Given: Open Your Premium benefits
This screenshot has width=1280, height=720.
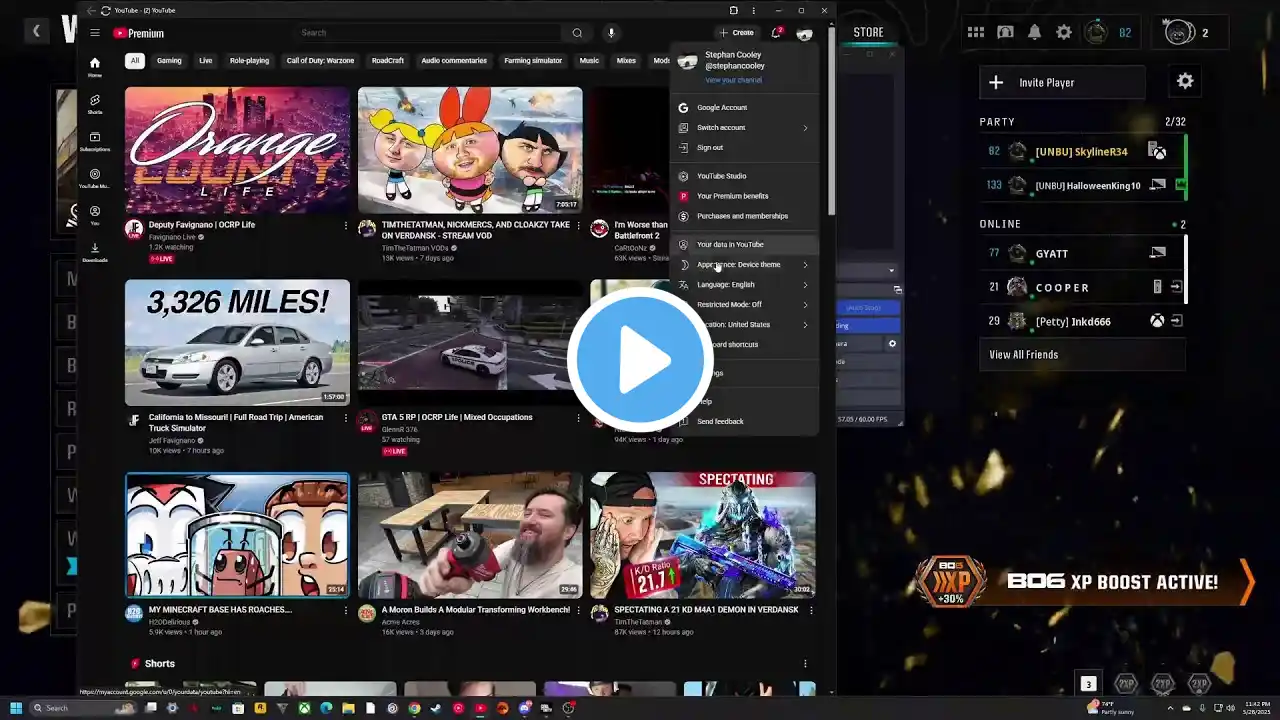Looking at the screenshot, I should click(x=744, y=196).
